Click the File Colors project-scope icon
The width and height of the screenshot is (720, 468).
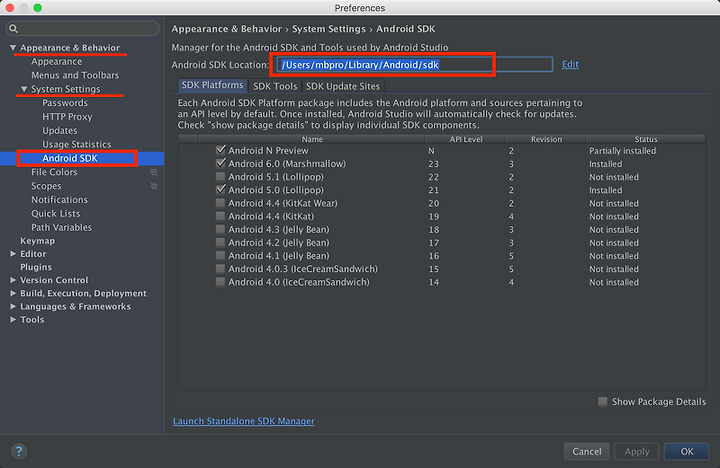(154, 172)
